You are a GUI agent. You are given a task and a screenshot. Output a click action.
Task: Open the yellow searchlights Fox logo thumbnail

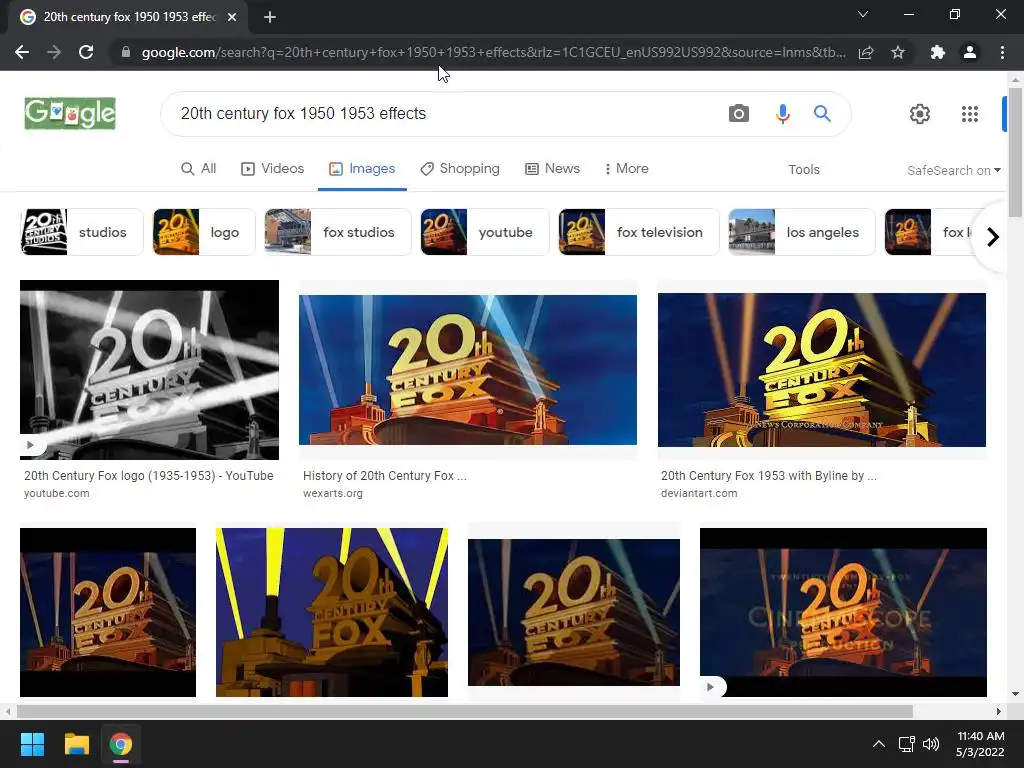(332, 612)
